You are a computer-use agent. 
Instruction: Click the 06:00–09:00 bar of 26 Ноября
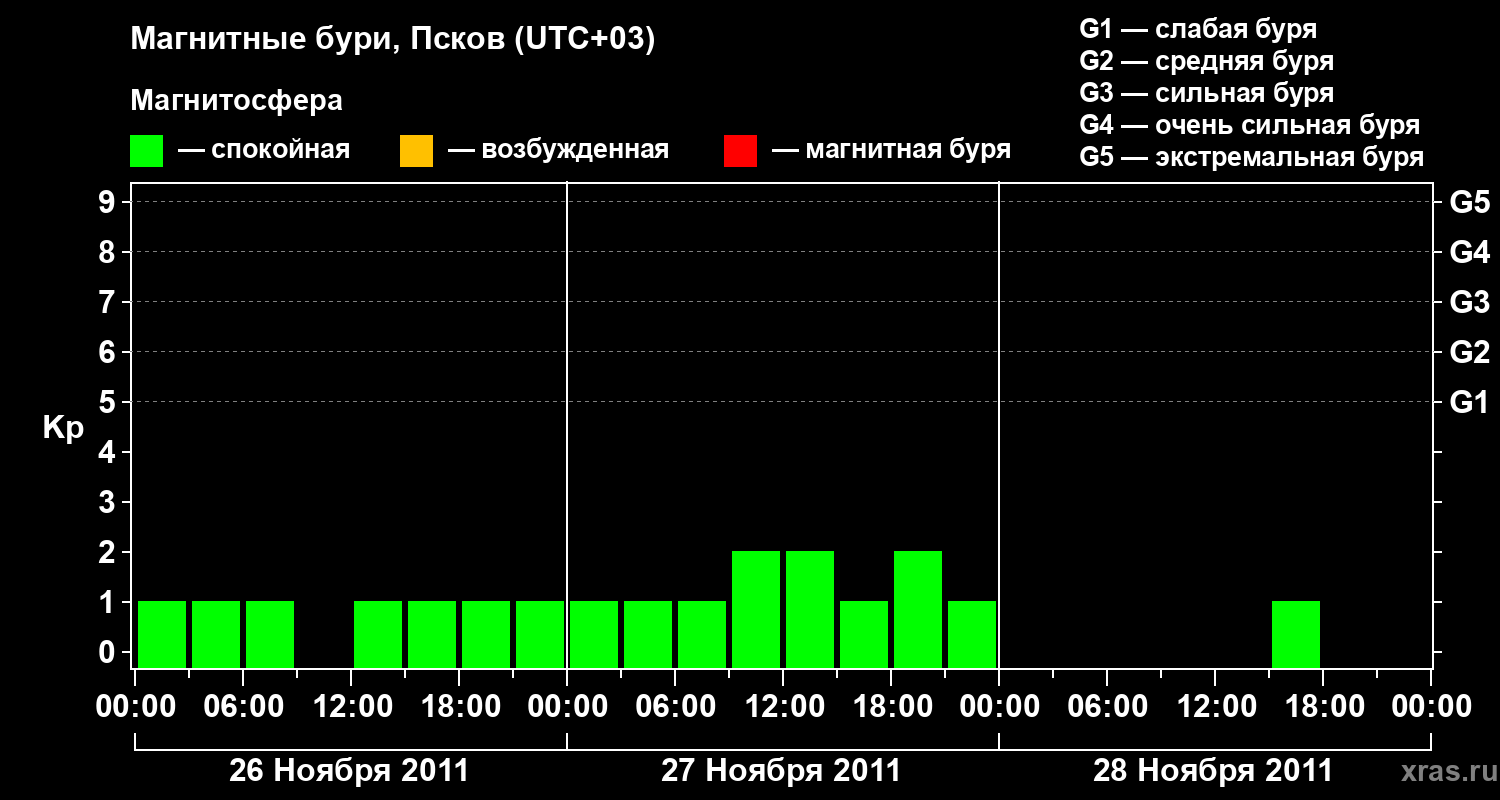tap(270, 634)
